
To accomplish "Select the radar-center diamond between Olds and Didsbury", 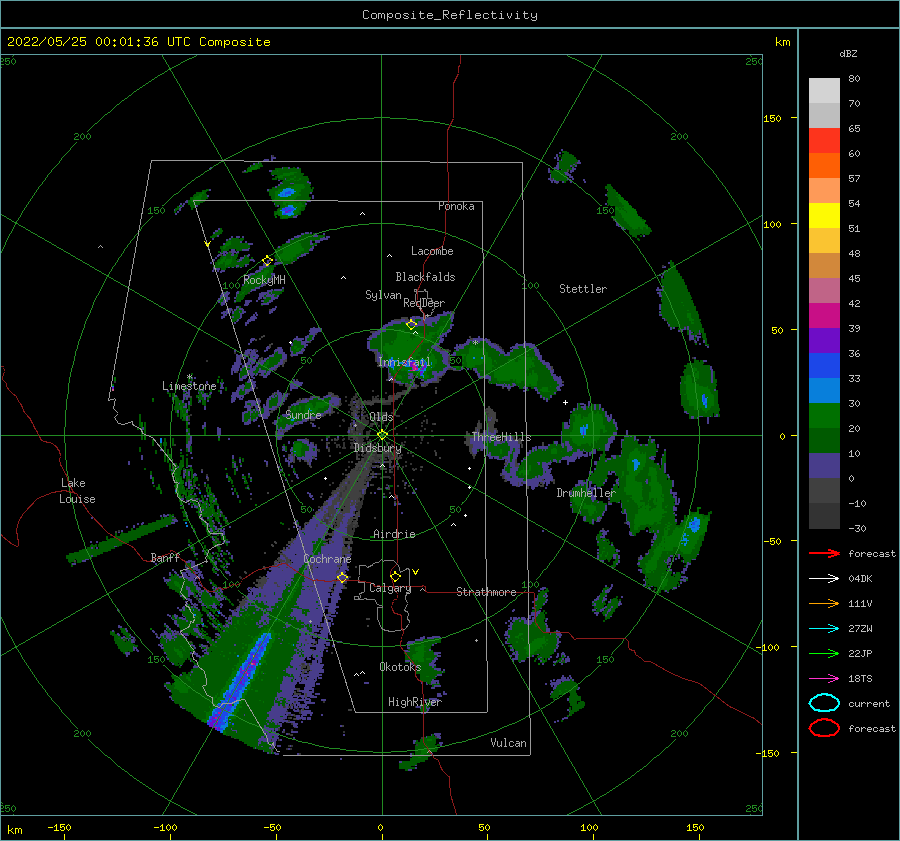I will tap(382, 435).
